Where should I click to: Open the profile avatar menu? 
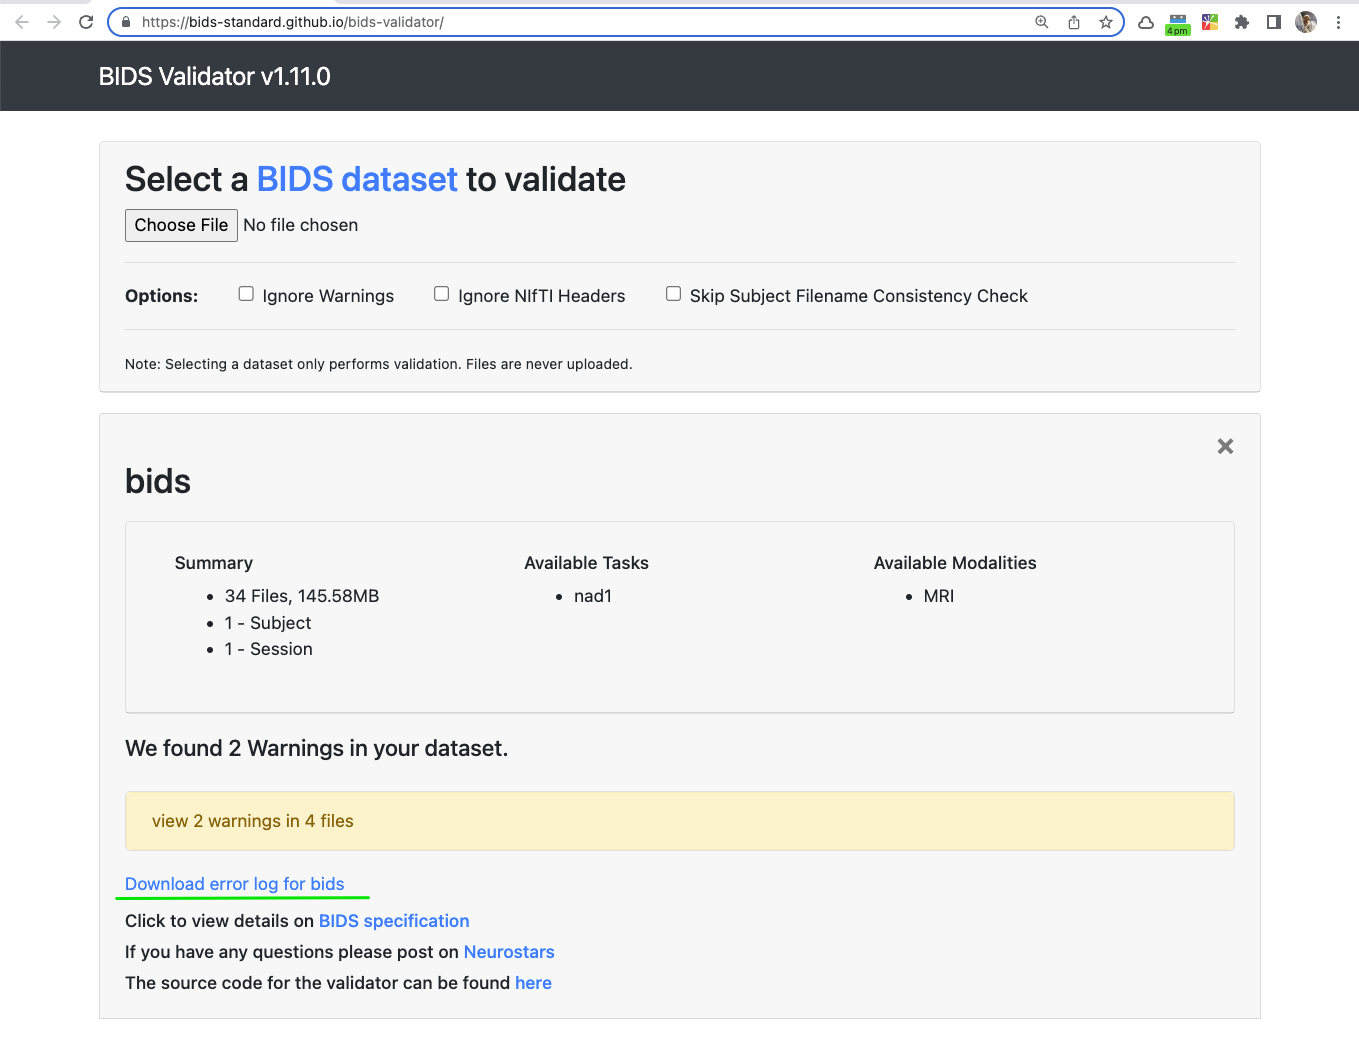[x=1306, y=22]
